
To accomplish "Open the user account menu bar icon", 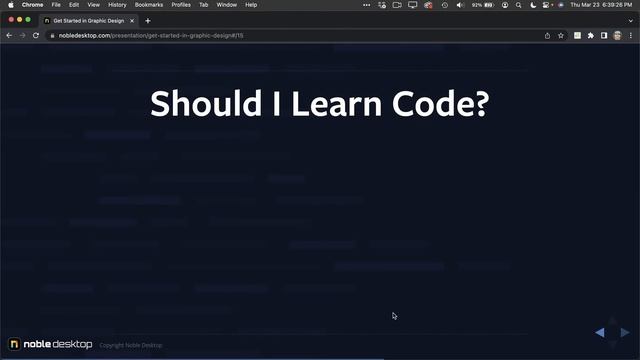I will [505, 5].
